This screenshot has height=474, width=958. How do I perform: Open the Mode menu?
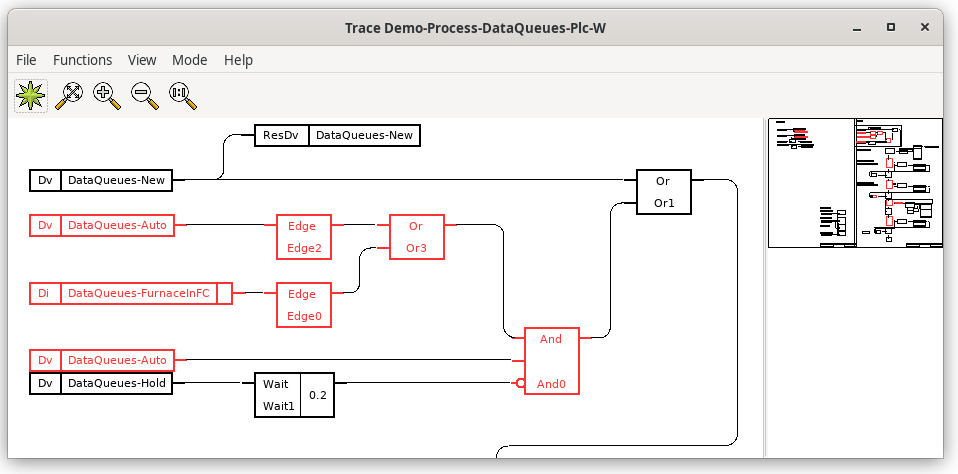pos(189,60)
